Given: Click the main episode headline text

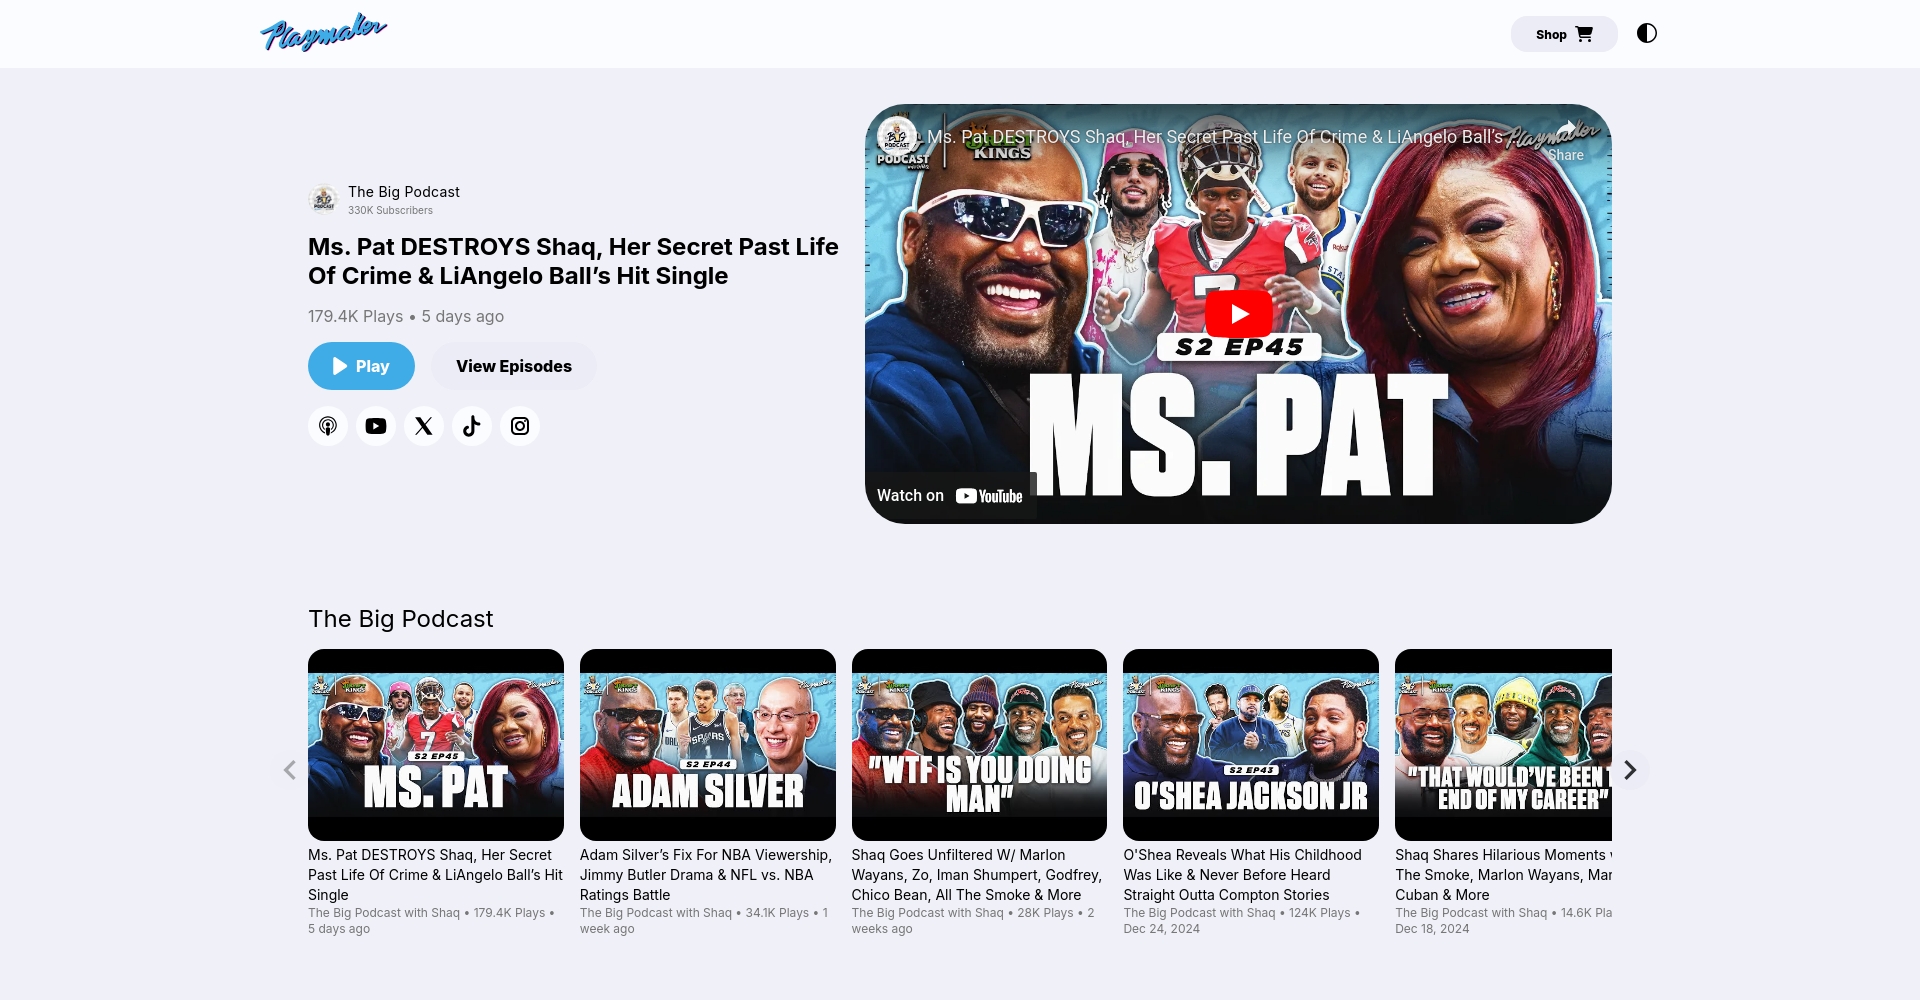Looking at the screenshot, I should click(573, 261).
